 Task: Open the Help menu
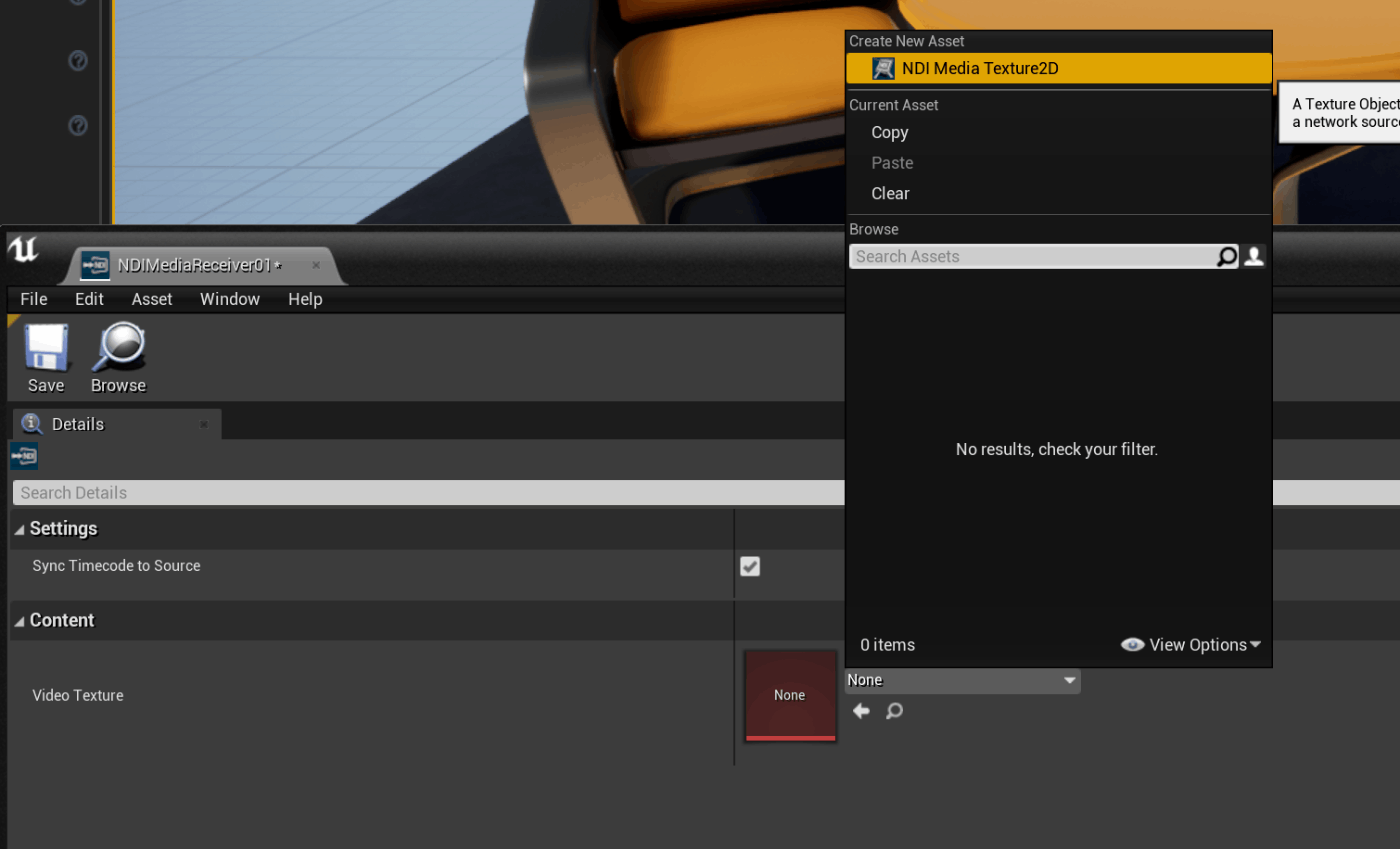tap(305, 299)
